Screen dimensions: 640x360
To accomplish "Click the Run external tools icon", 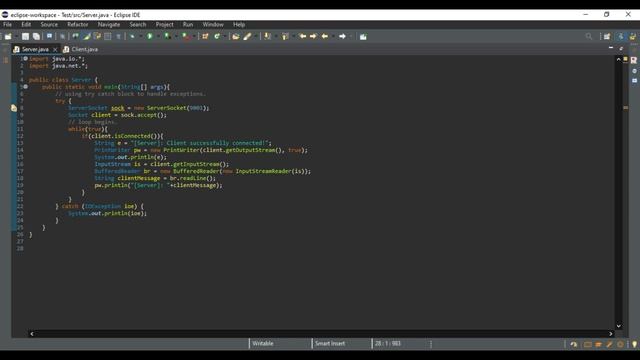I will [185, 37].
